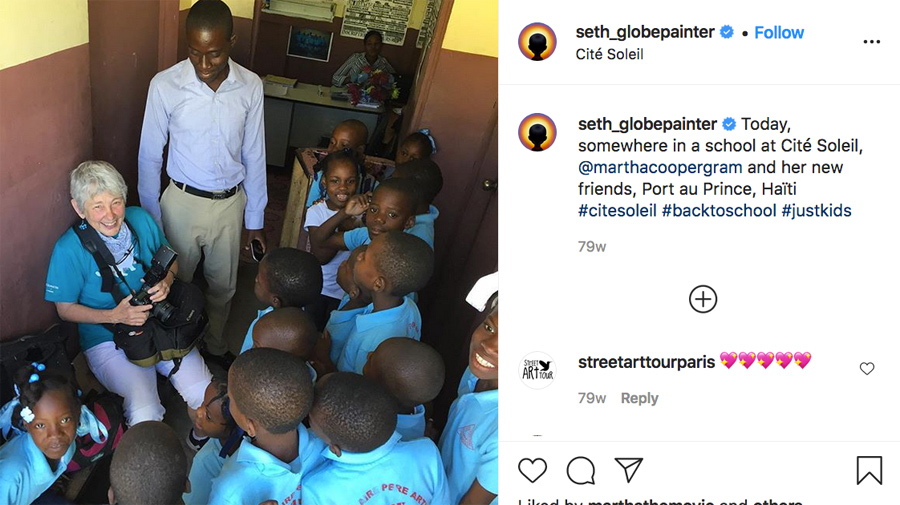Open the three-dot more options menu
The image size is (900, 505).
click(871, 41)
